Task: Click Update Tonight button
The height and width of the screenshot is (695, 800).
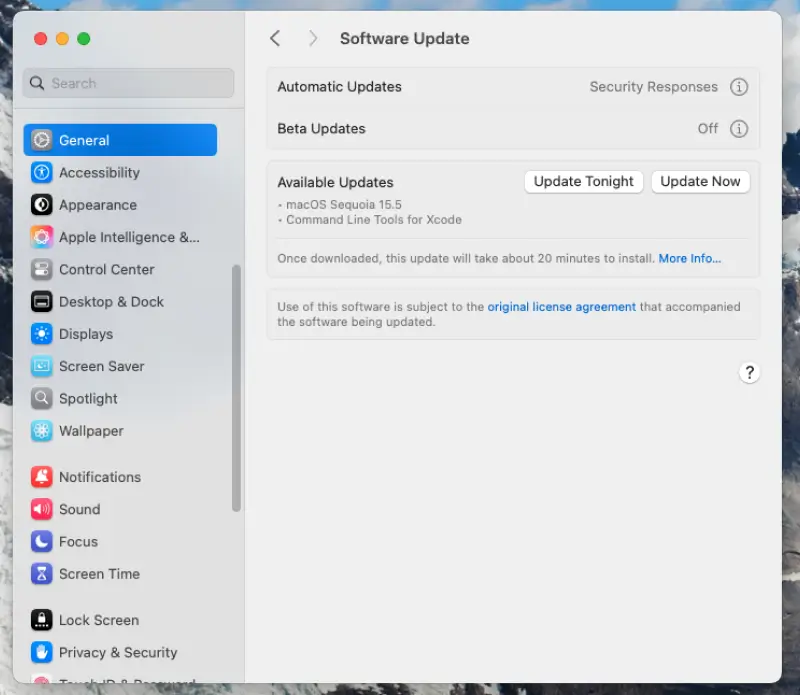Action: coord(584,182)
